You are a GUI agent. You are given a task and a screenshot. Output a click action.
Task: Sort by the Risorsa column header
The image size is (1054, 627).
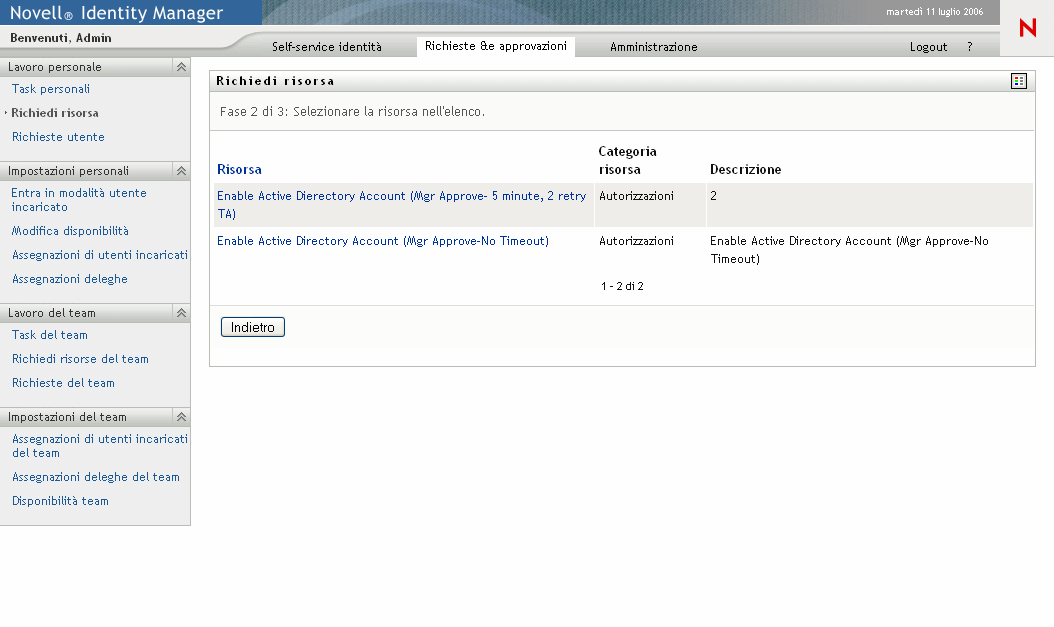[x=239, y=170]
